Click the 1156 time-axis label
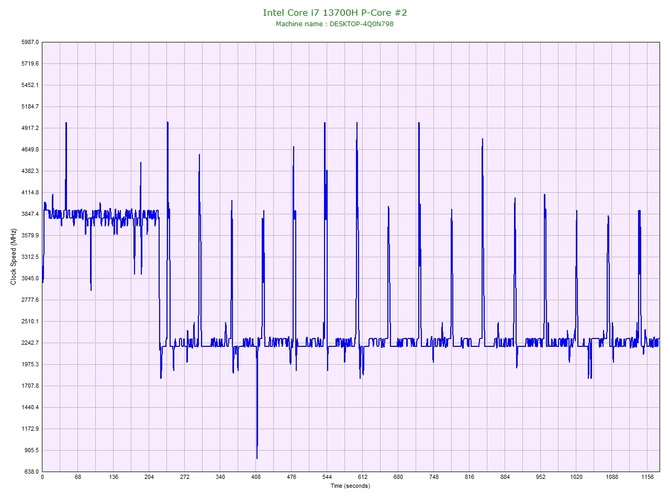The width and height of the screenshot is (670, 503). tap(647, 477)
